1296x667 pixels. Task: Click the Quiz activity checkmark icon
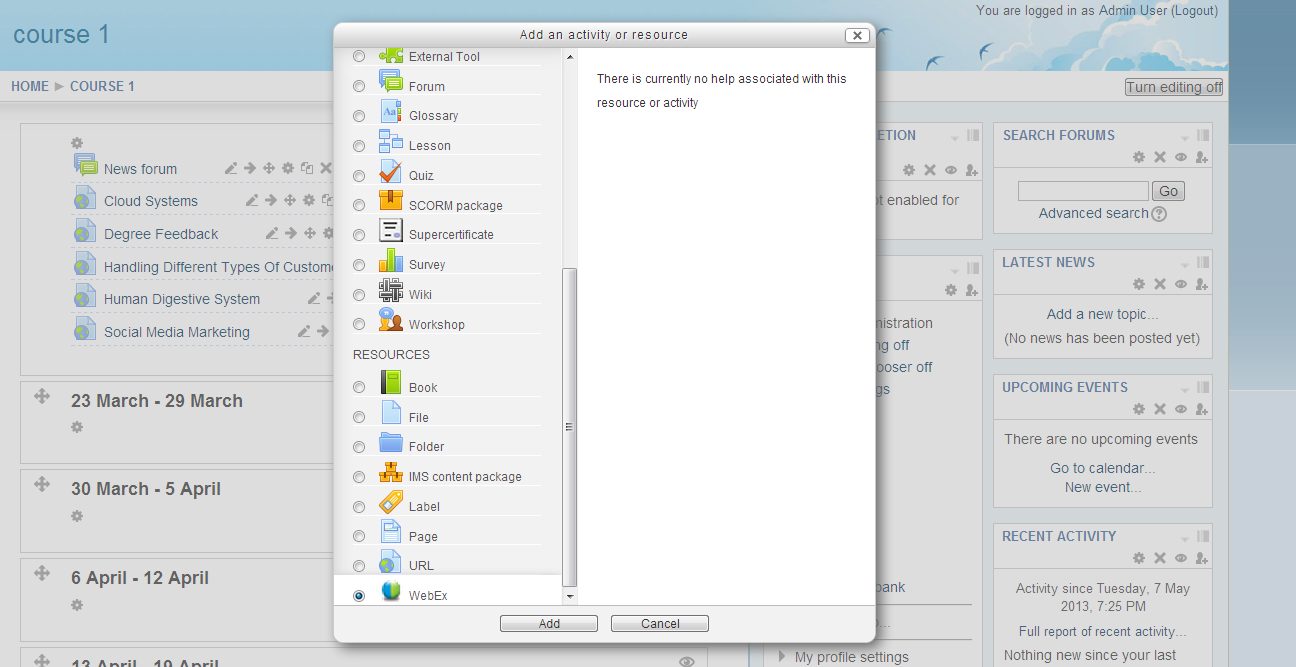coord(390,172)
